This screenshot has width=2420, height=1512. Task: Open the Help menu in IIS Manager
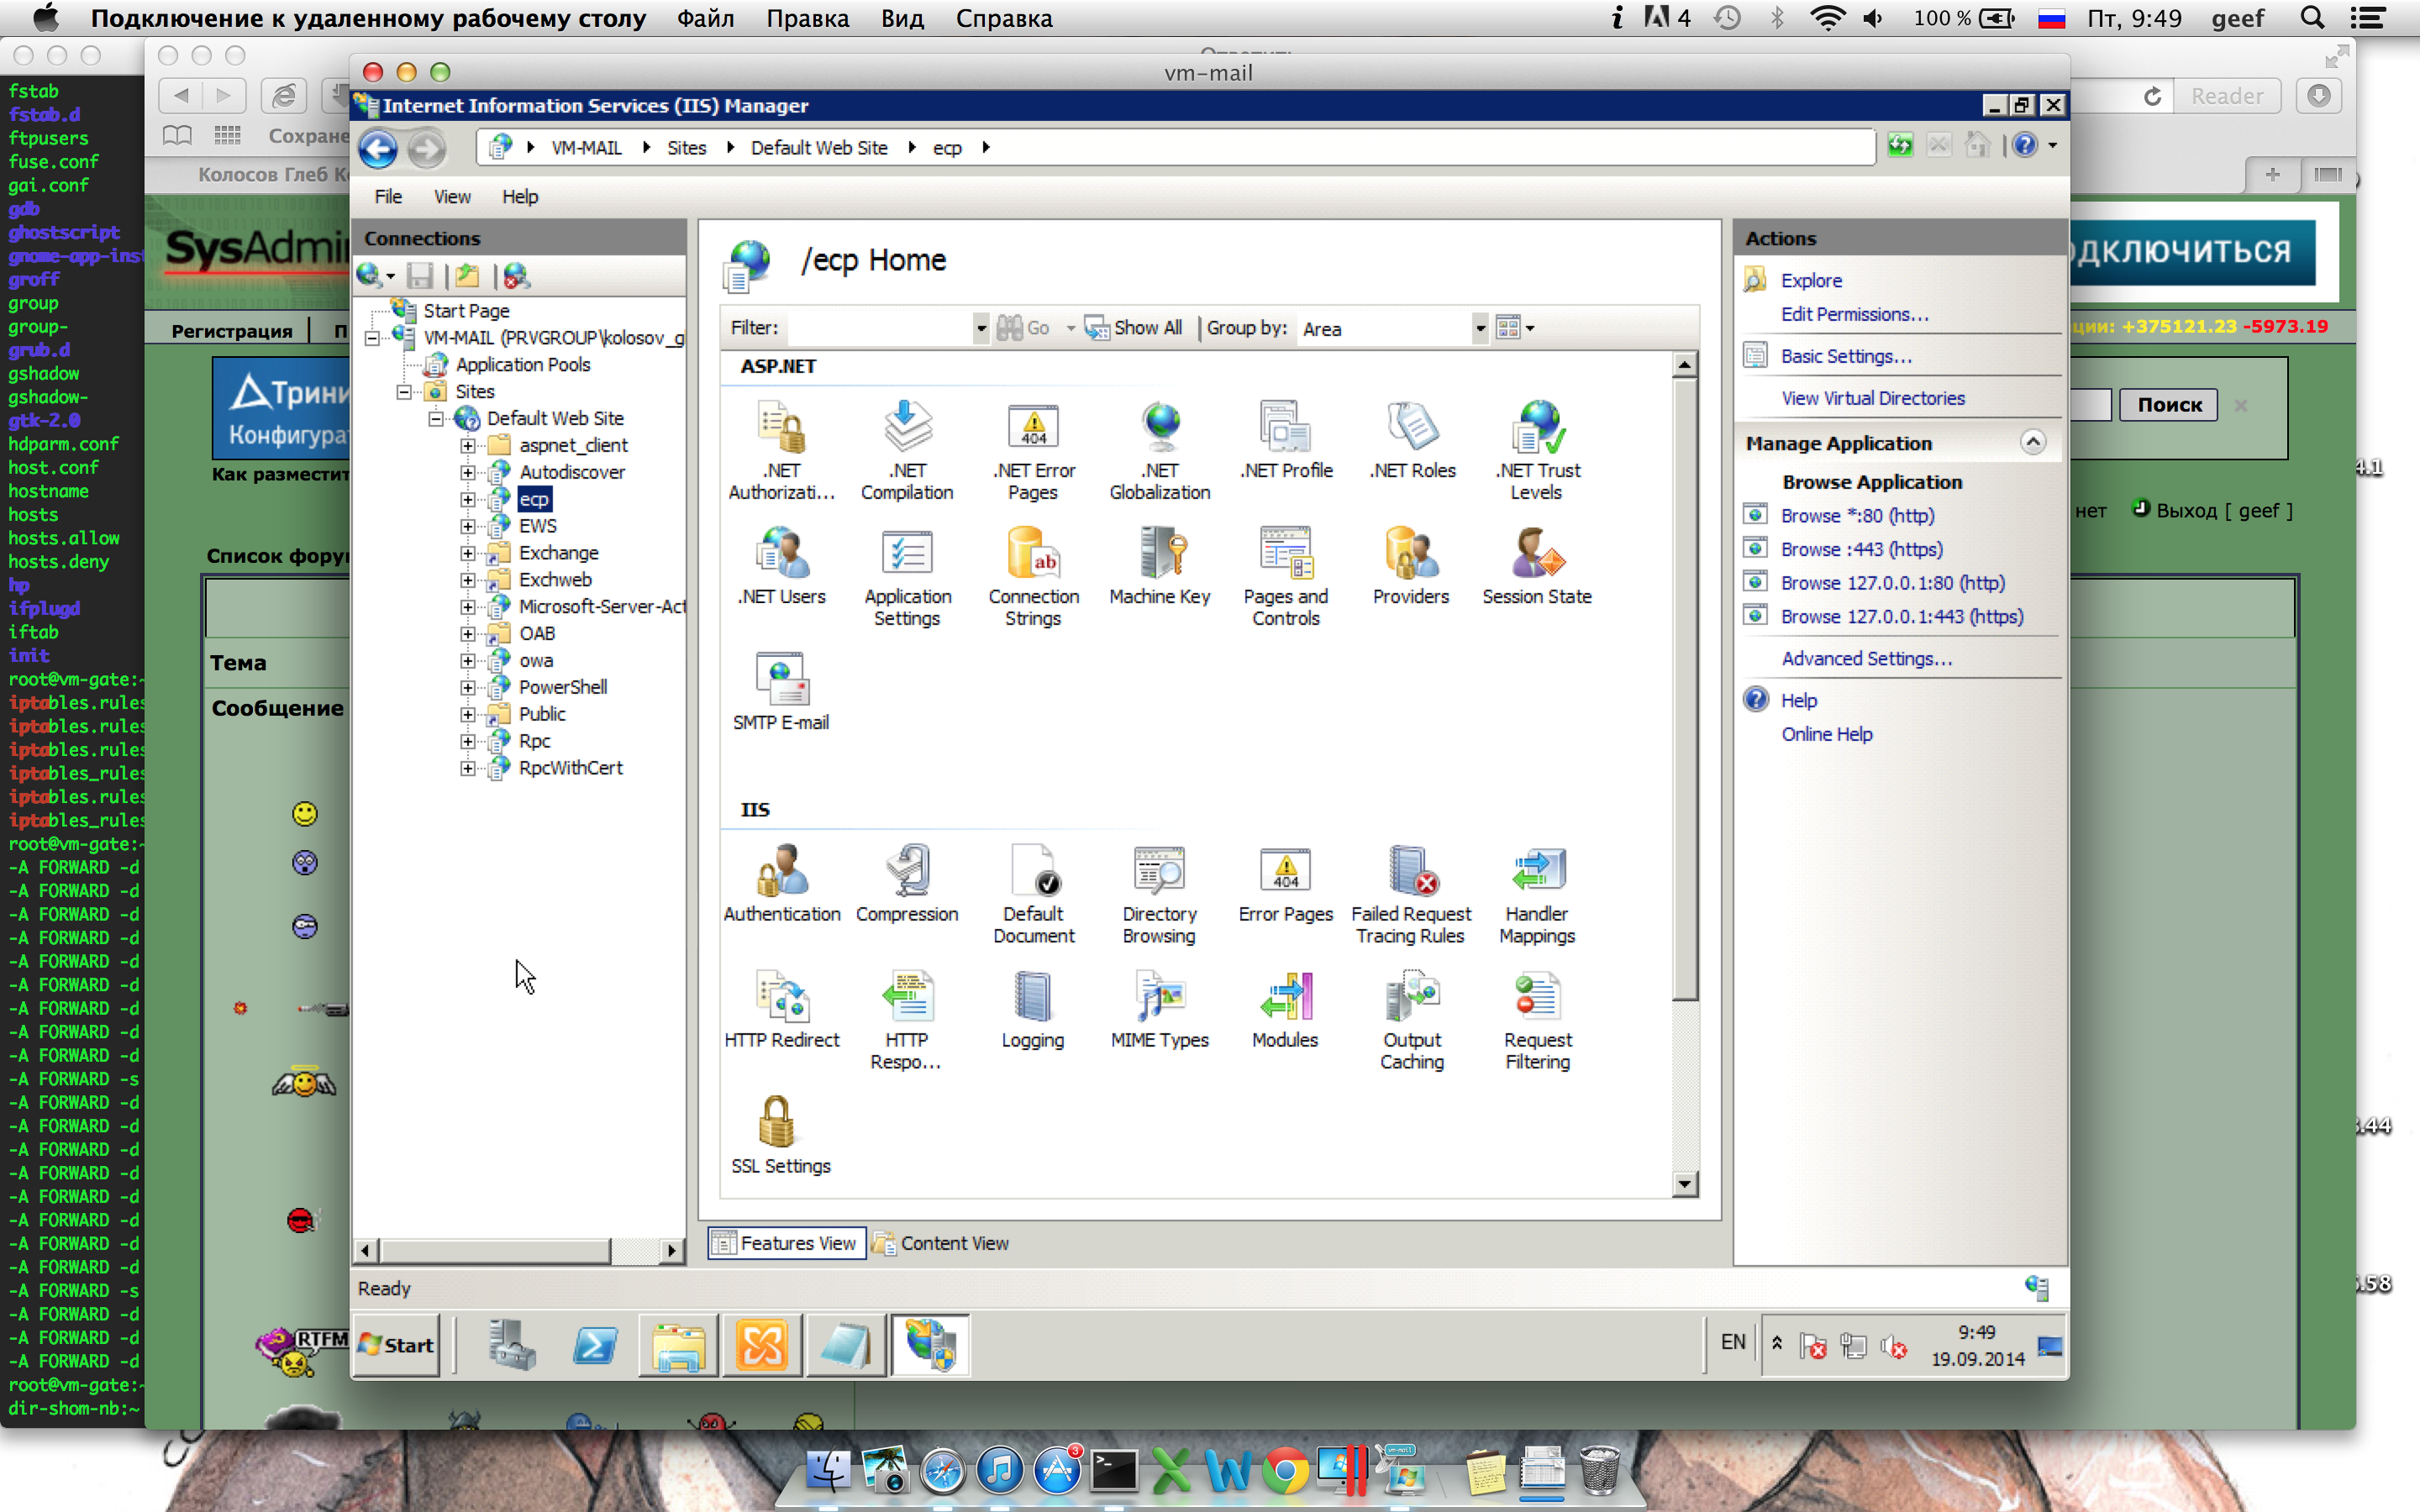point(520,197)
